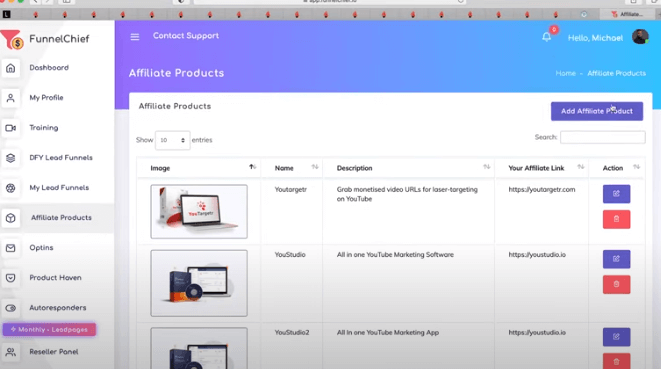Delete the YouStudio2 product

616,361
